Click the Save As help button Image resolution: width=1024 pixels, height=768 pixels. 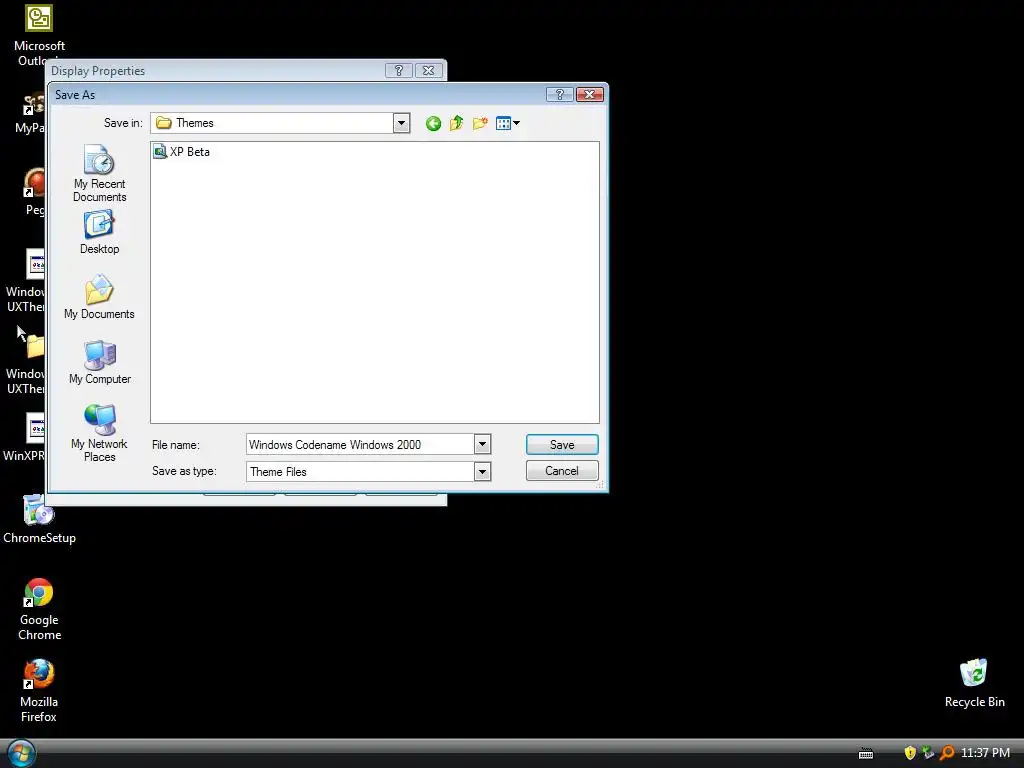[560, 95]
